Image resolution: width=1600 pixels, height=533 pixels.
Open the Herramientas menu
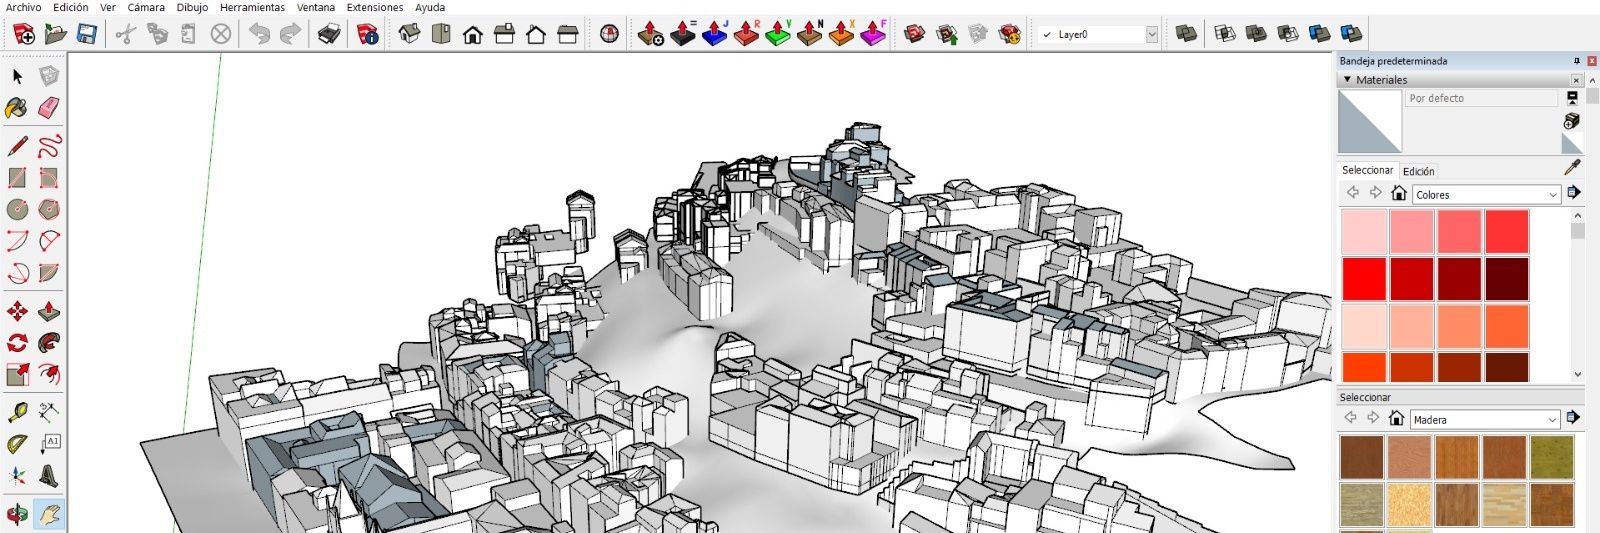click(x=252, y=7)
